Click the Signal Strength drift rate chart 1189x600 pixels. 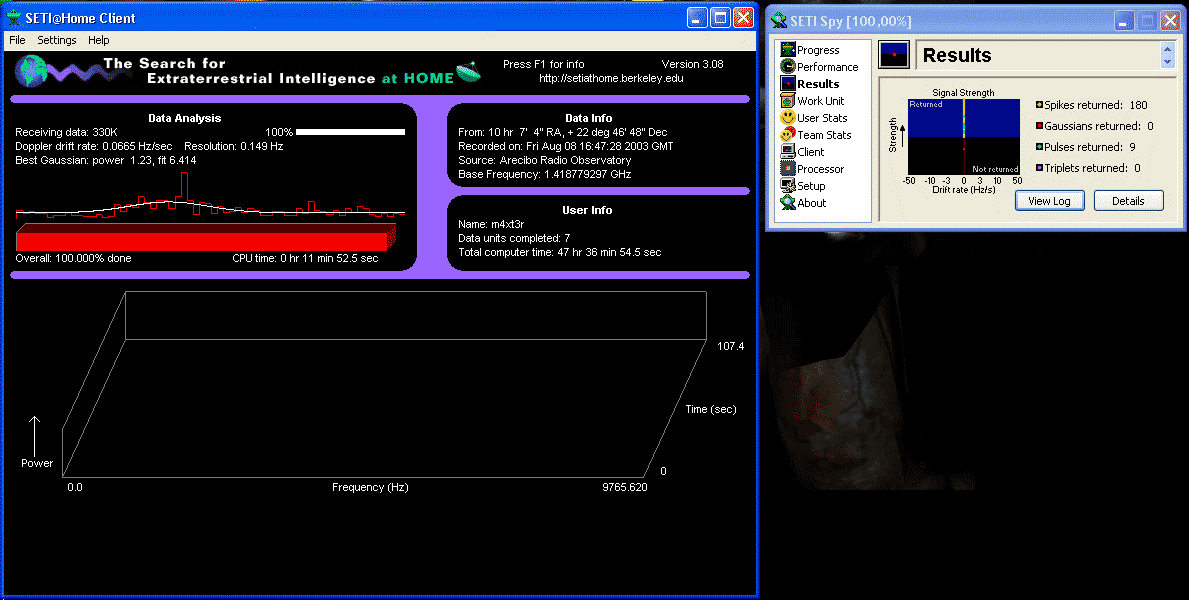pos(964,137)
